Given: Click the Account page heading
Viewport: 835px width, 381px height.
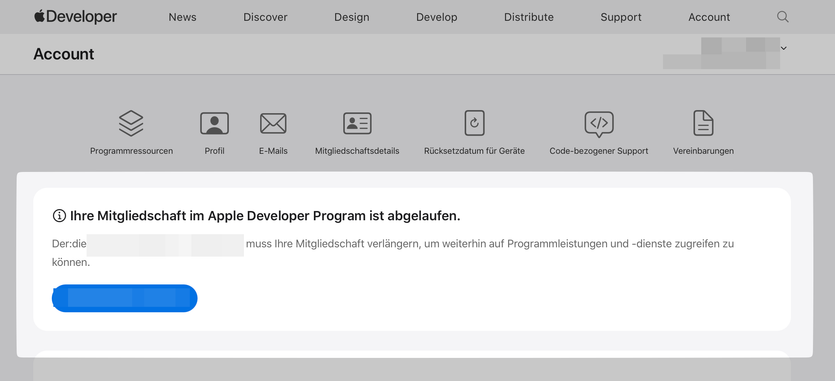Looking at the screenshot, I should coord(64,54).
